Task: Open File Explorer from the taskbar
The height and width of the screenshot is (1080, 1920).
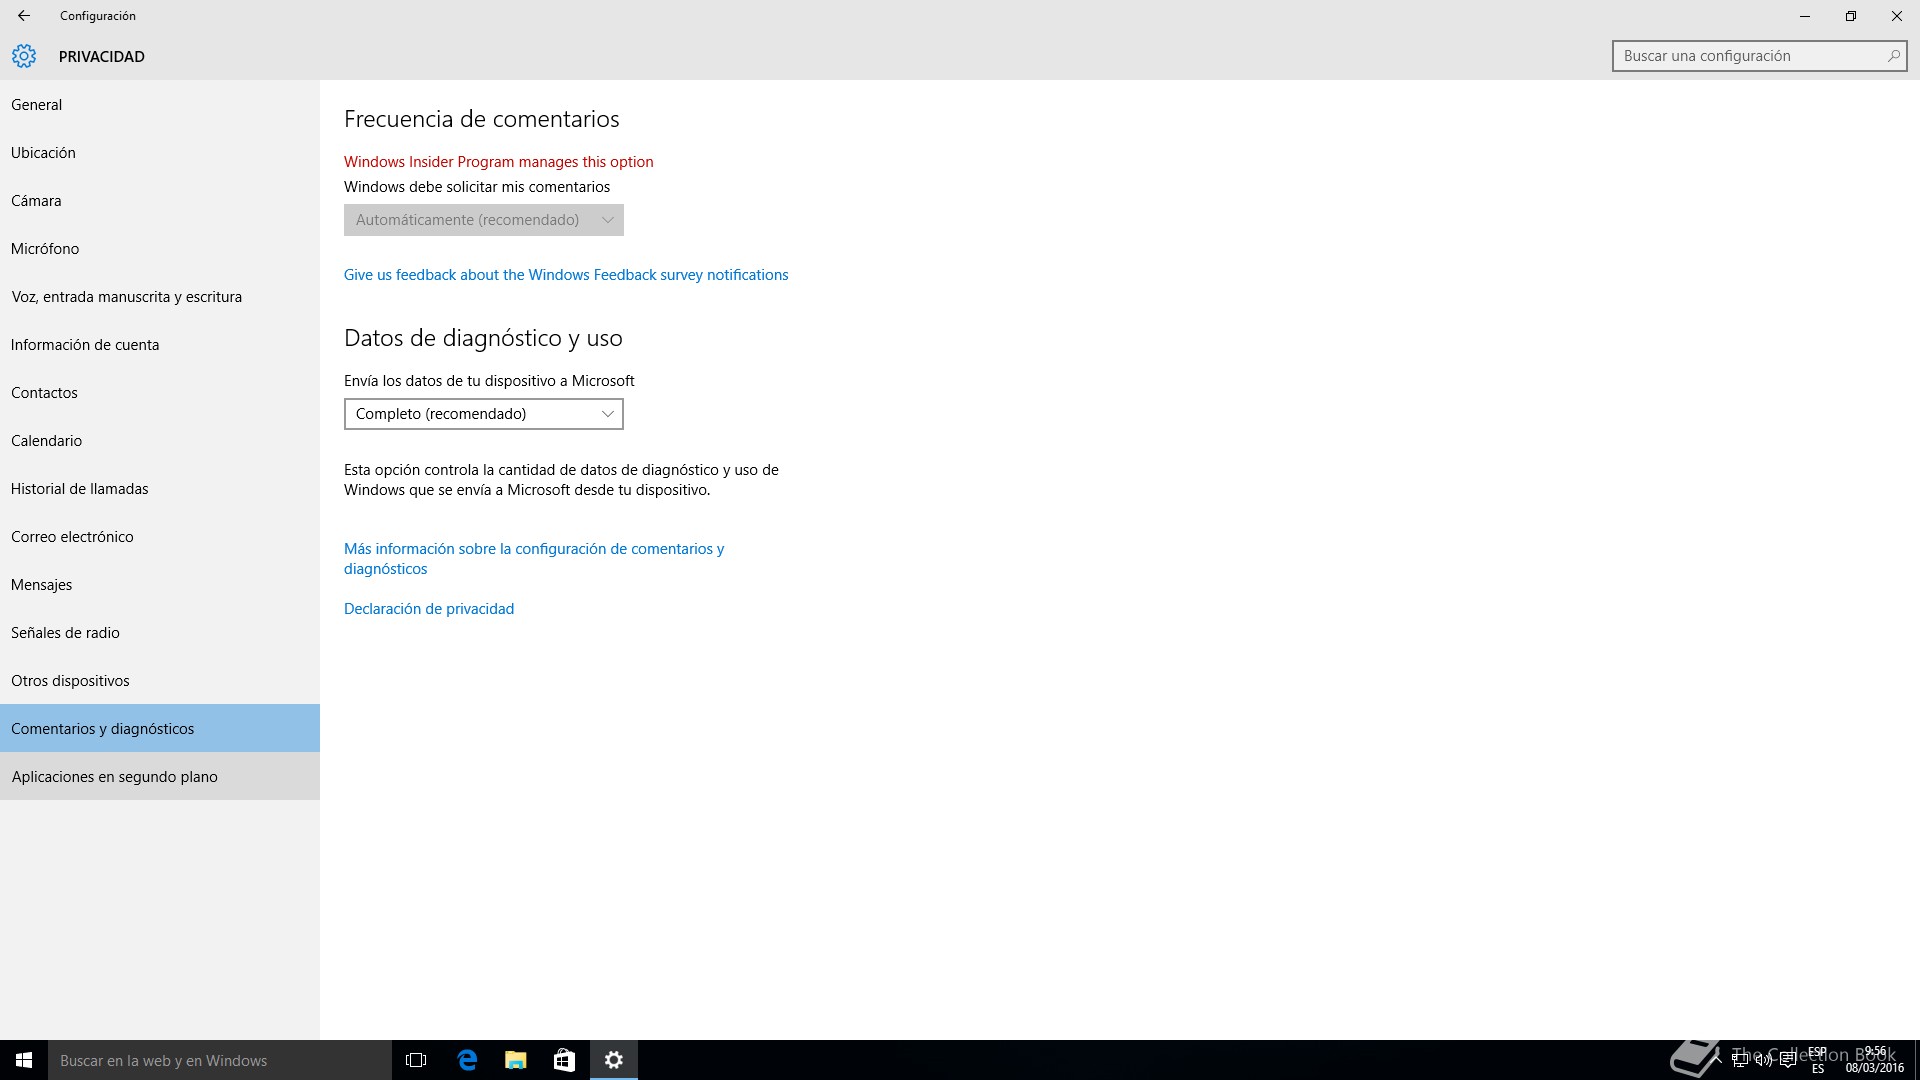Action: [516, 1060]
